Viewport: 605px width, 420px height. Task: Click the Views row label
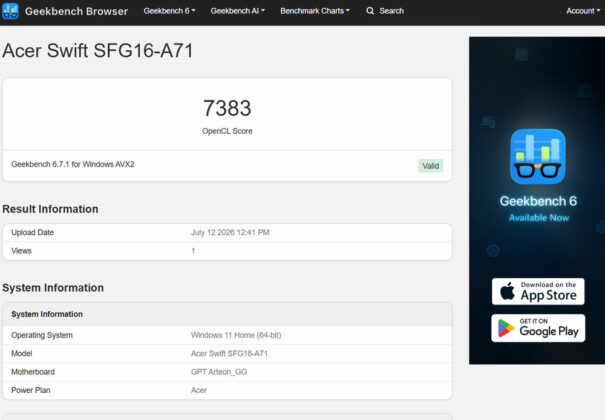21,251
